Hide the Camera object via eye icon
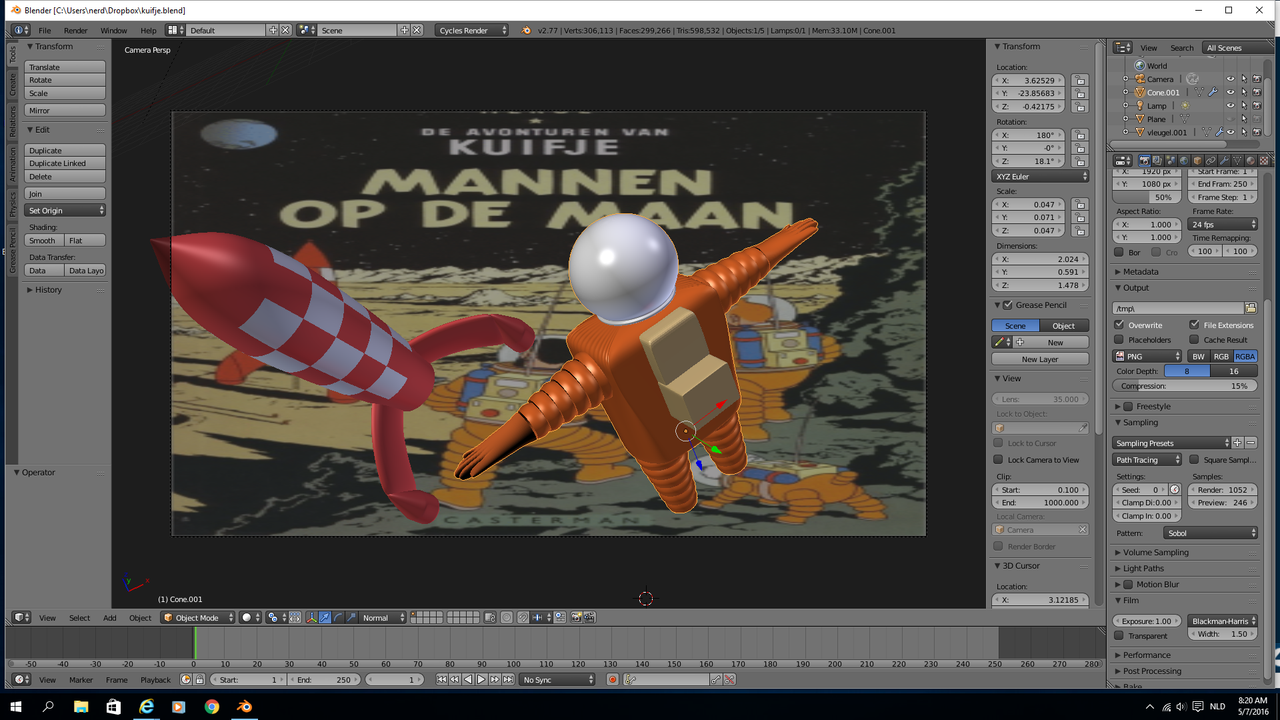The image size is (1280, 720). tap(1230, 79)
